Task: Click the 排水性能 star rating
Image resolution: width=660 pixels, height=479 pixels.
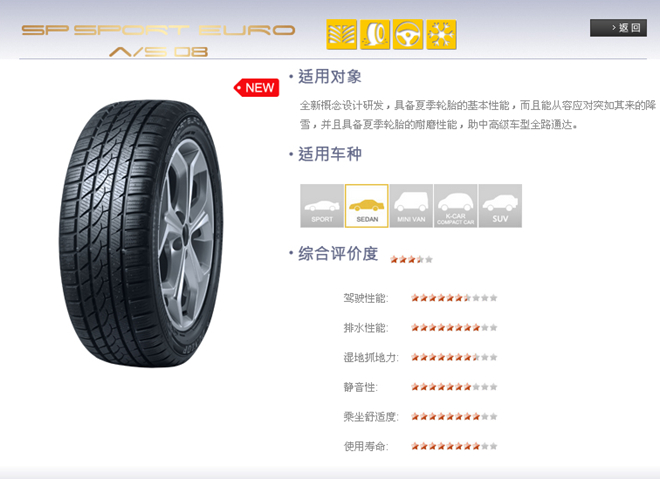Action: click(x=454, y=327)
